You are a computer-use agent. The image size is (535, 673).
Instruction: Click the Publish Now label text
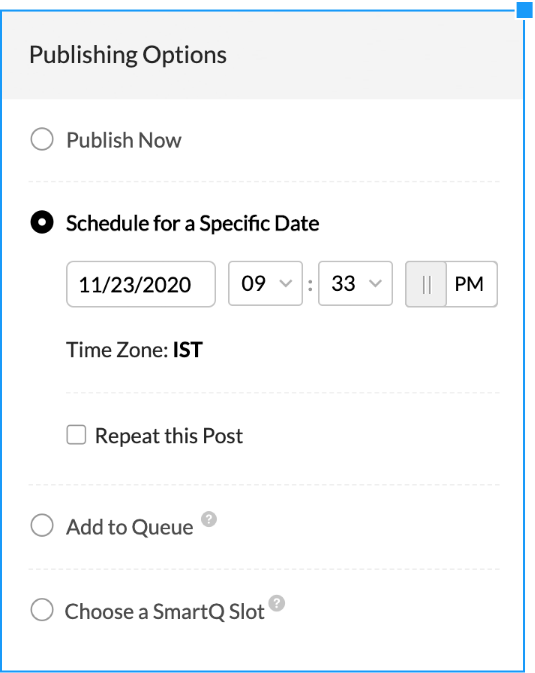(x=124, y=140)
